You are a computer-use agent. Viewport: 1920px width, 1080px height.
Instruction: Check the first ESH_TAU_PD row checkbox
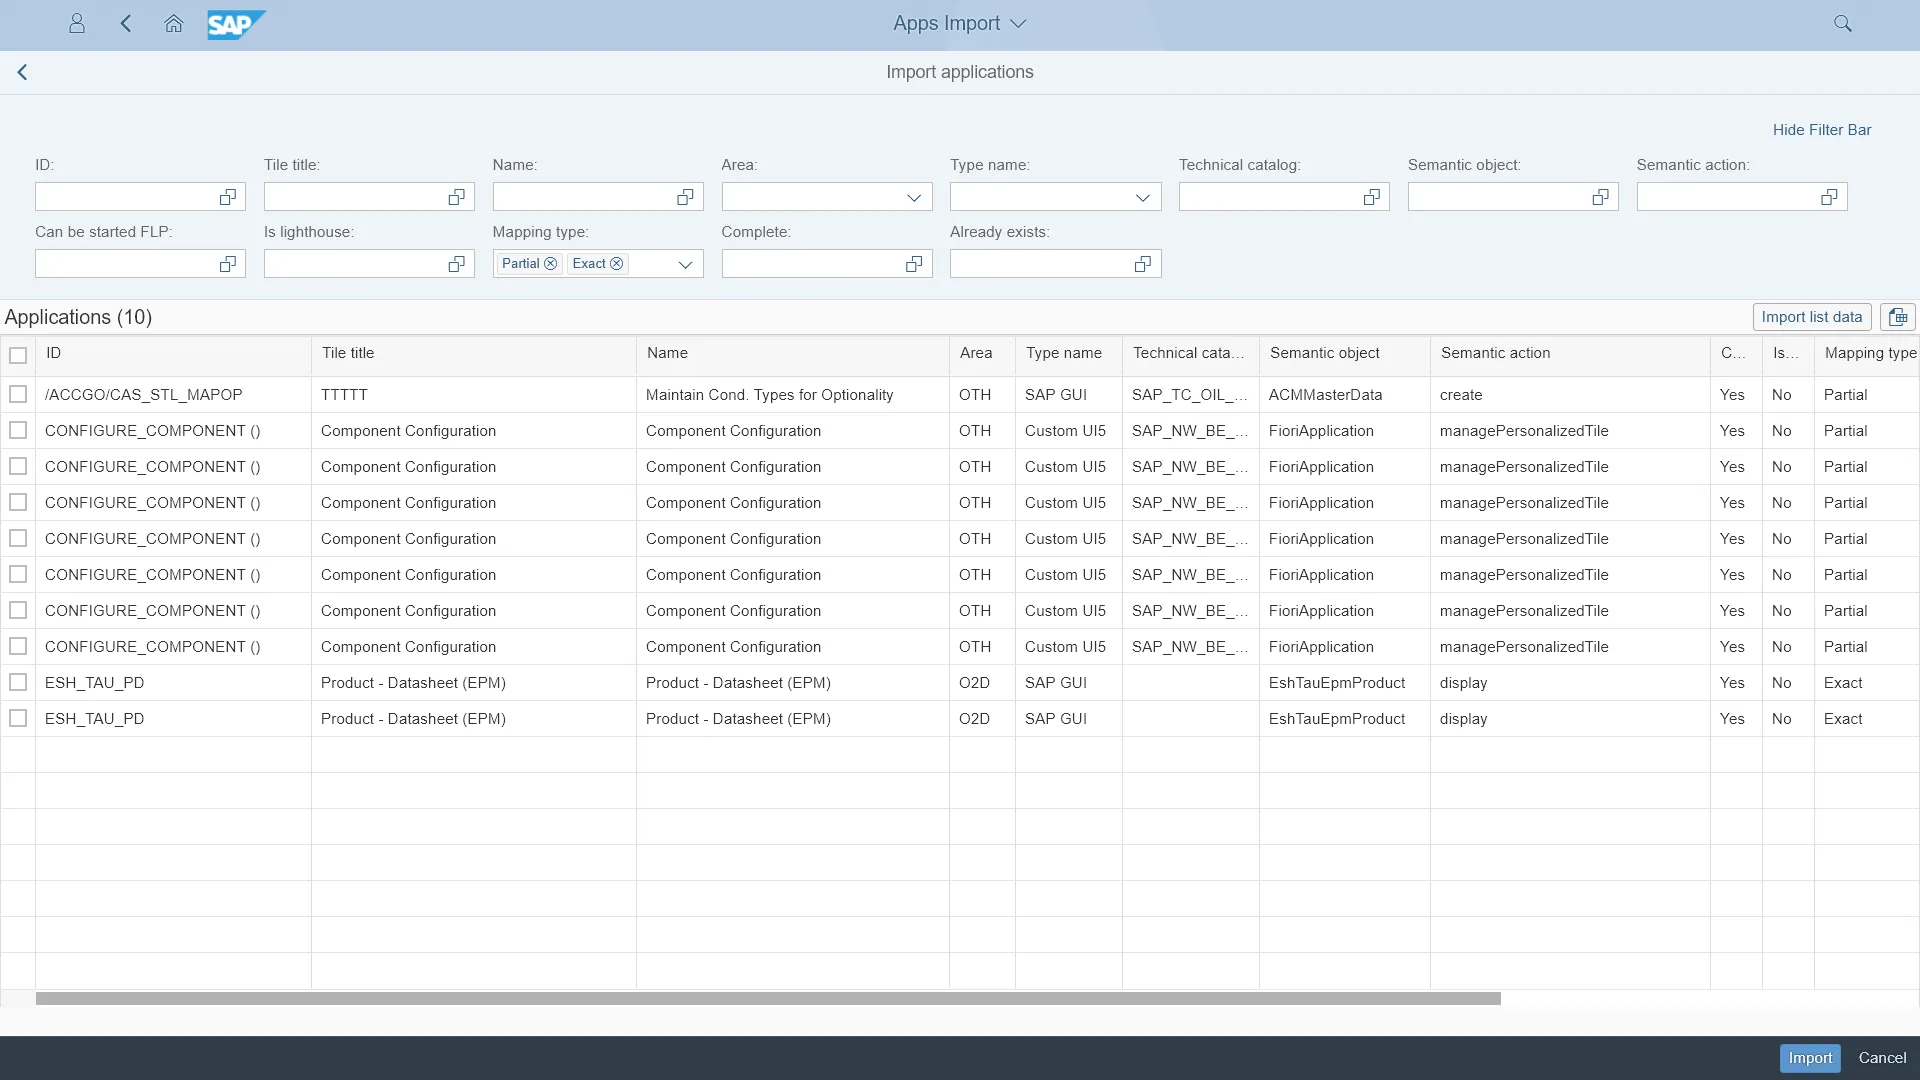18,682
